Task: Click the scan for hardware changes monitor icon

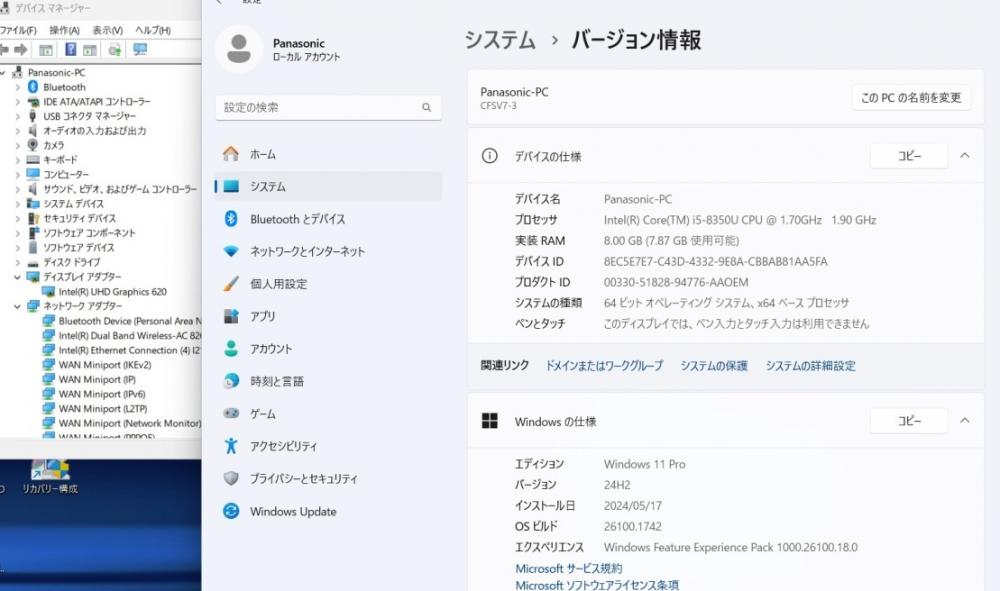Action: [x=140, y=50]
